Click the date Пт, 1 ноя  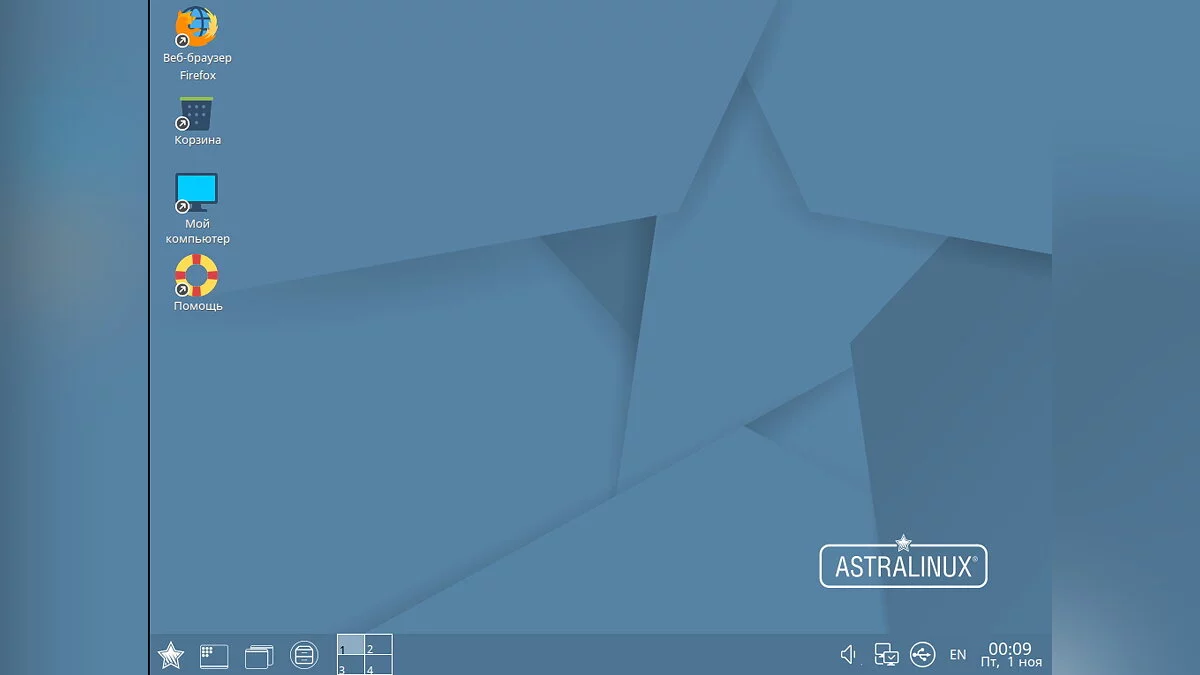pos(1011,663)
